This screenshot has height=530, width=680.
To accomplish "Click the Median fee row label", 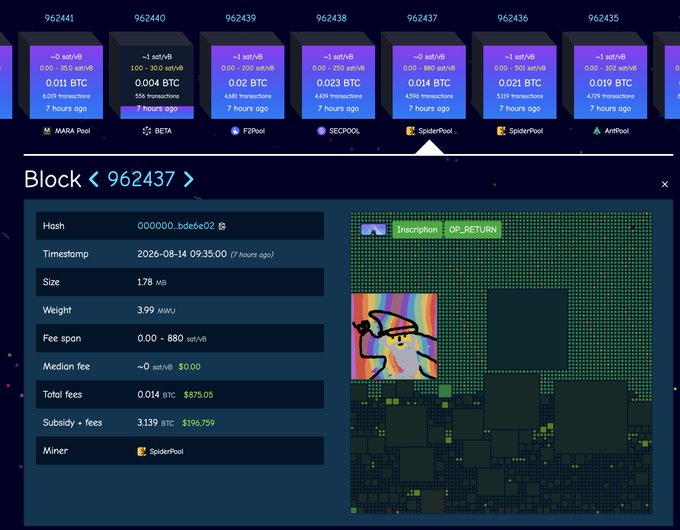I will pyautogui.click(x=66, y=366).
